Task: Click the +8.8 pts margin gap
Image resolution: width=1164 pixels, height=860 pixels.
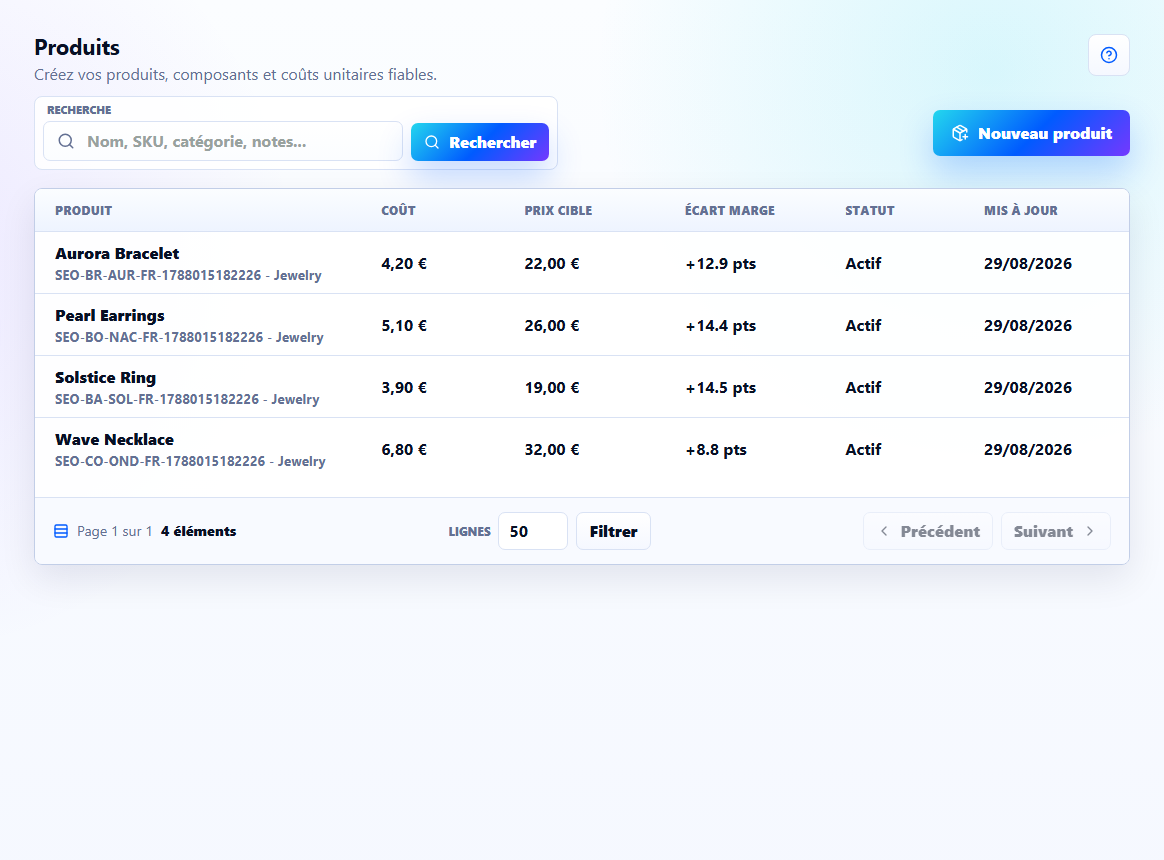Action: click(x=716, y=450)
